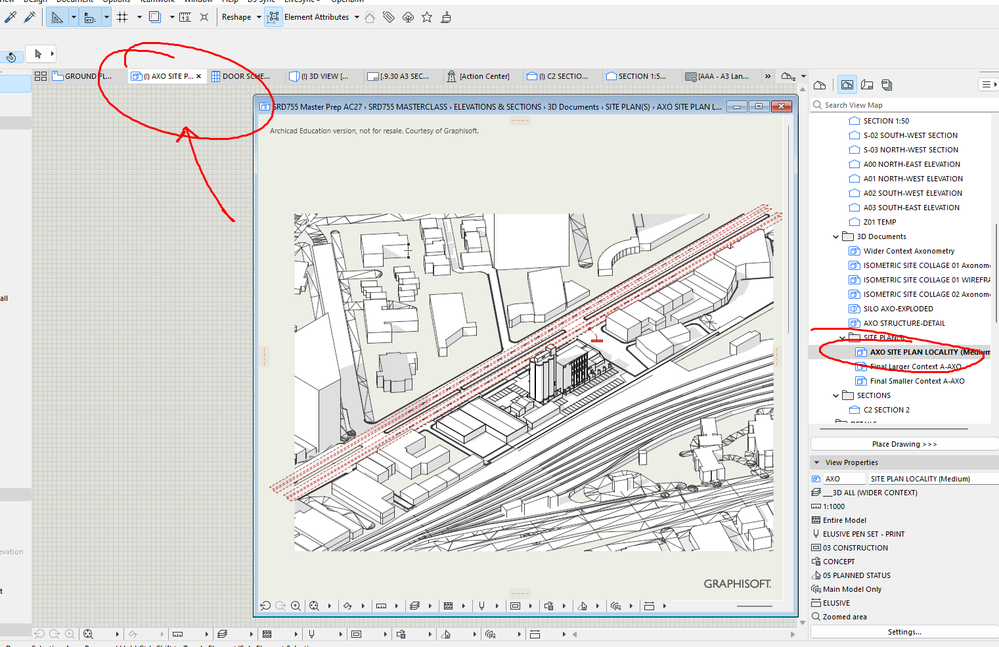Select the syringe inject parameters tool
The image size is (999, 647).
(28, 17)
